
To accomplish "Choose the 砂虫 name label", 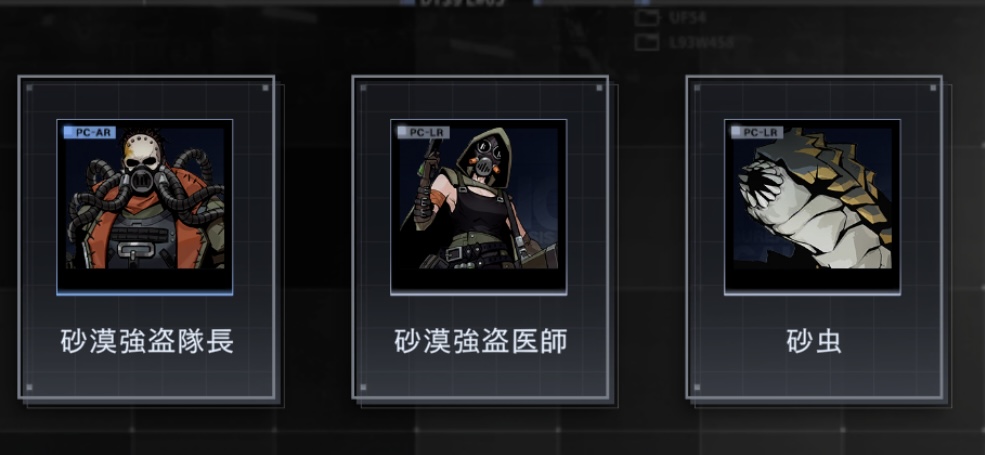I will click(814, 341).
